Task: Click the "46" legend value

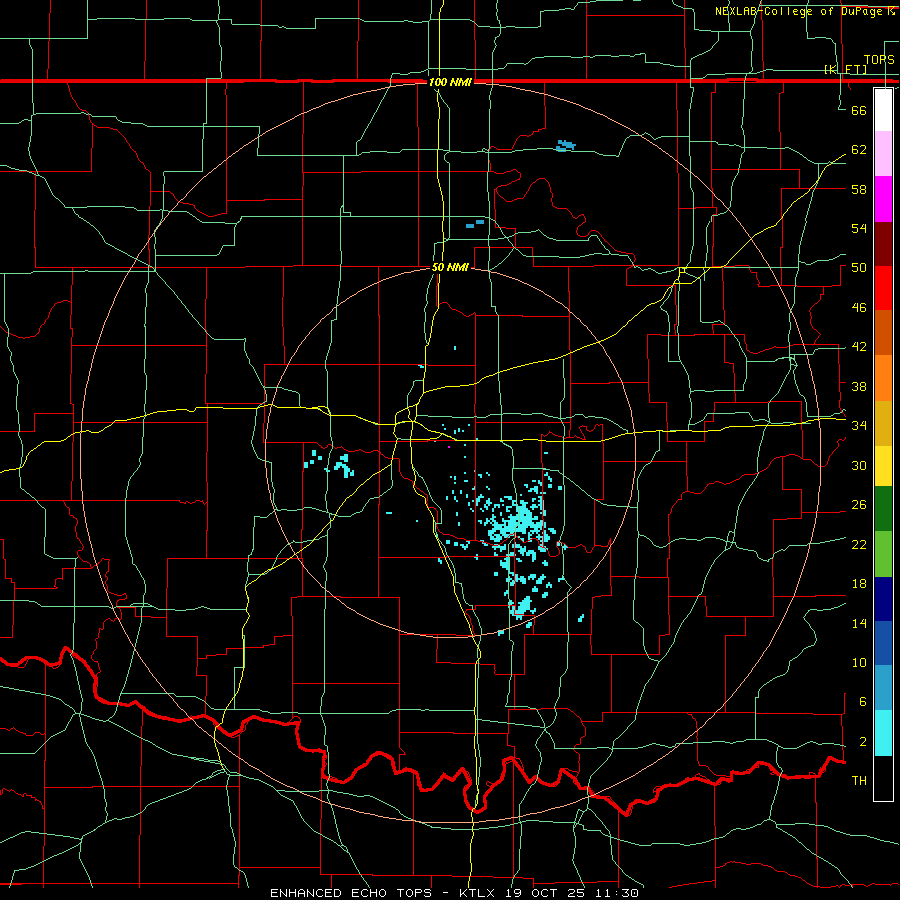Action: [x=859, y=308]
